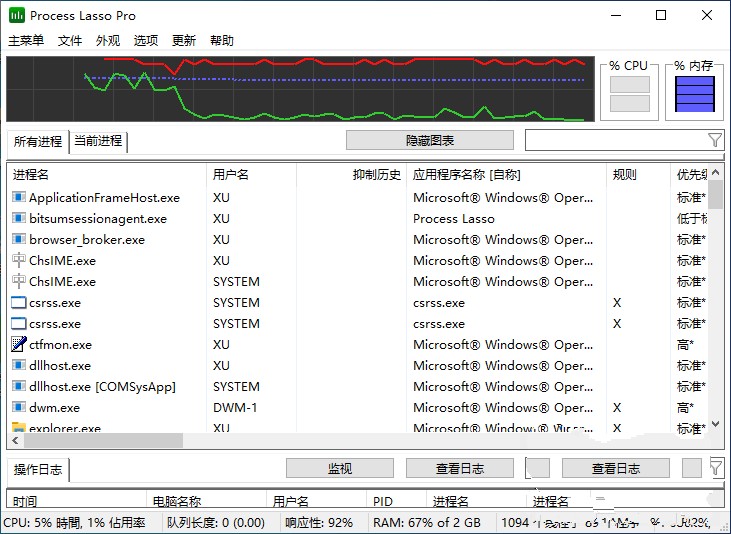Click the CPU: 5% status bar entry
731x534 pixels.
(x=75, y=522)
